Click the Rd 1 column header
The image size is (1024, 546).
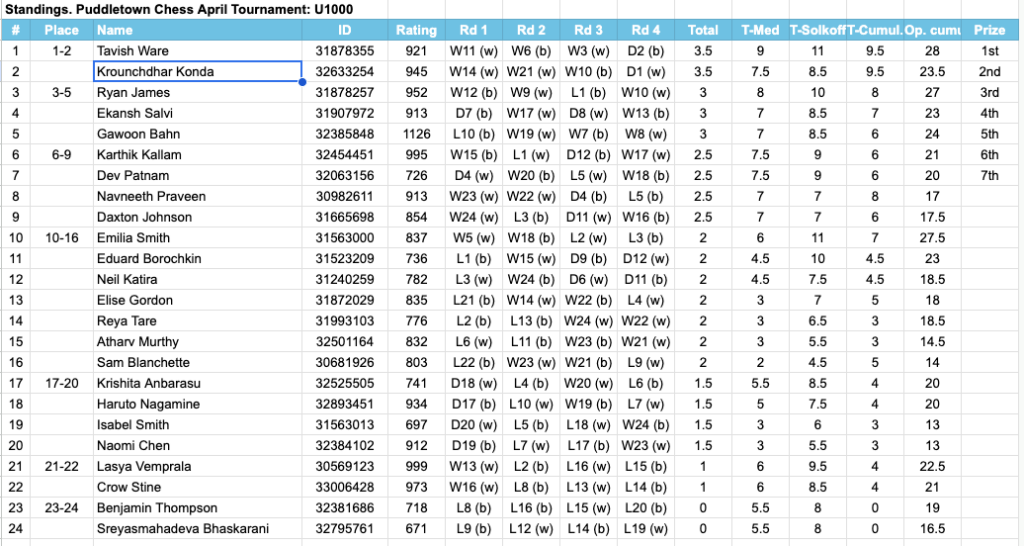point(473,30)
